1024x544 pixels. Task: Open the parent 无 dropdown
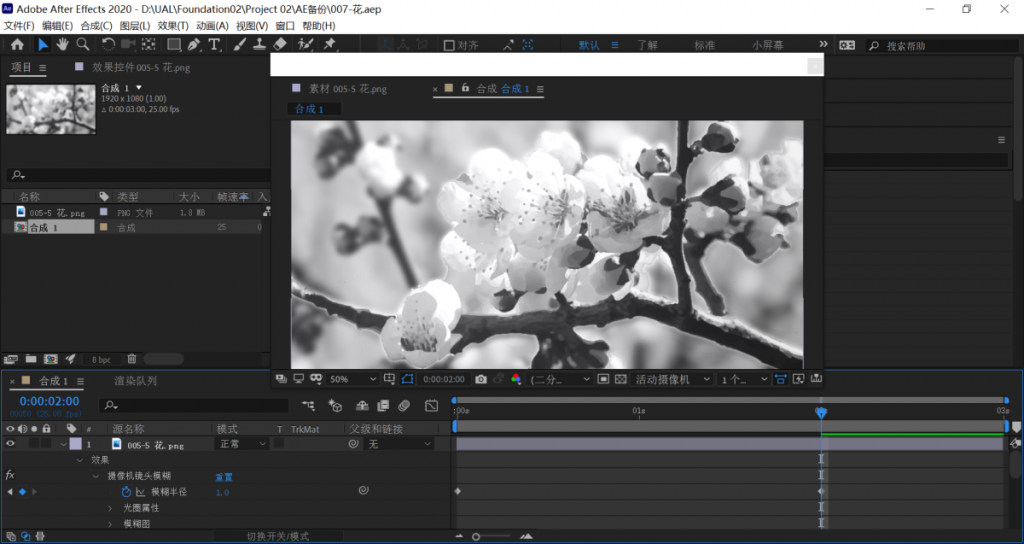click(400, 443)
